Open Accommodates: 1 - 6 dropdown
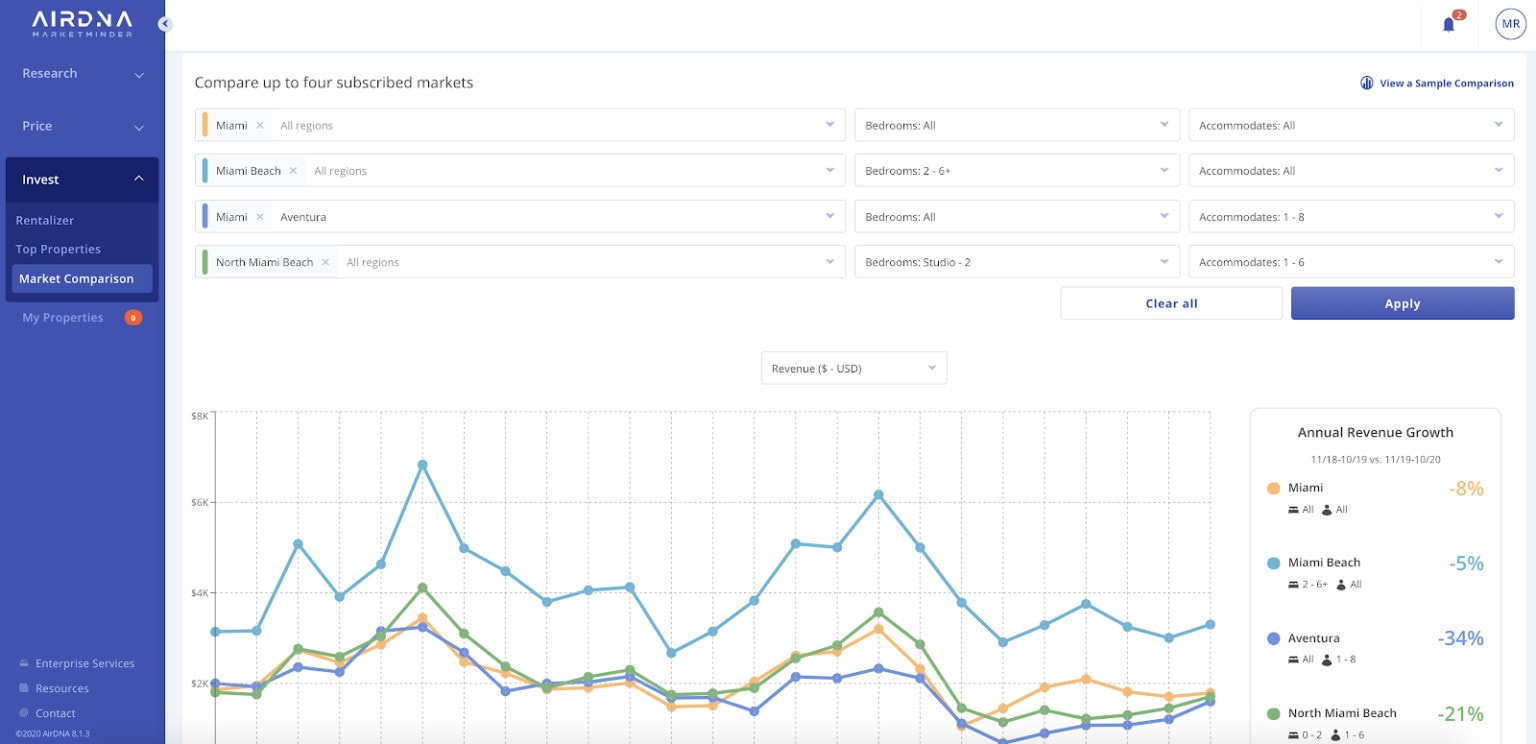The height and width of the screenshot is (744, 1536). (1351, 262)
